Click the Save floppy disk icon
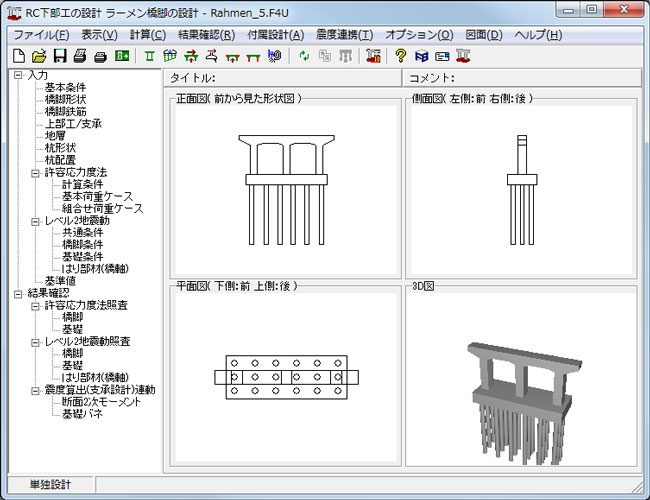Image resolution: width=650 pixels, height=500 pixels. 60,56
